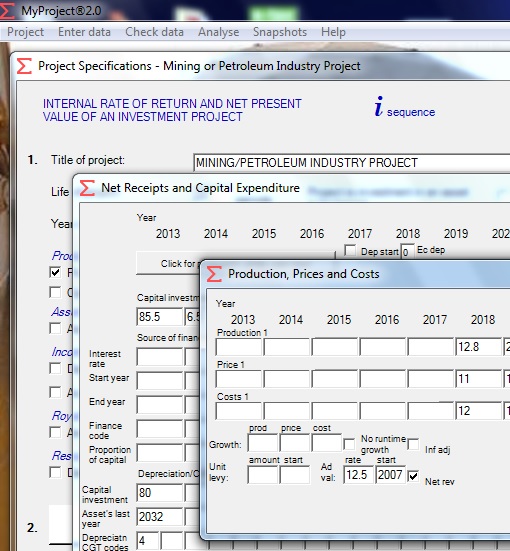The image size is (510, 551).
Task: Click Costs 1 field for 2018
Action: [x=478, y=411]
